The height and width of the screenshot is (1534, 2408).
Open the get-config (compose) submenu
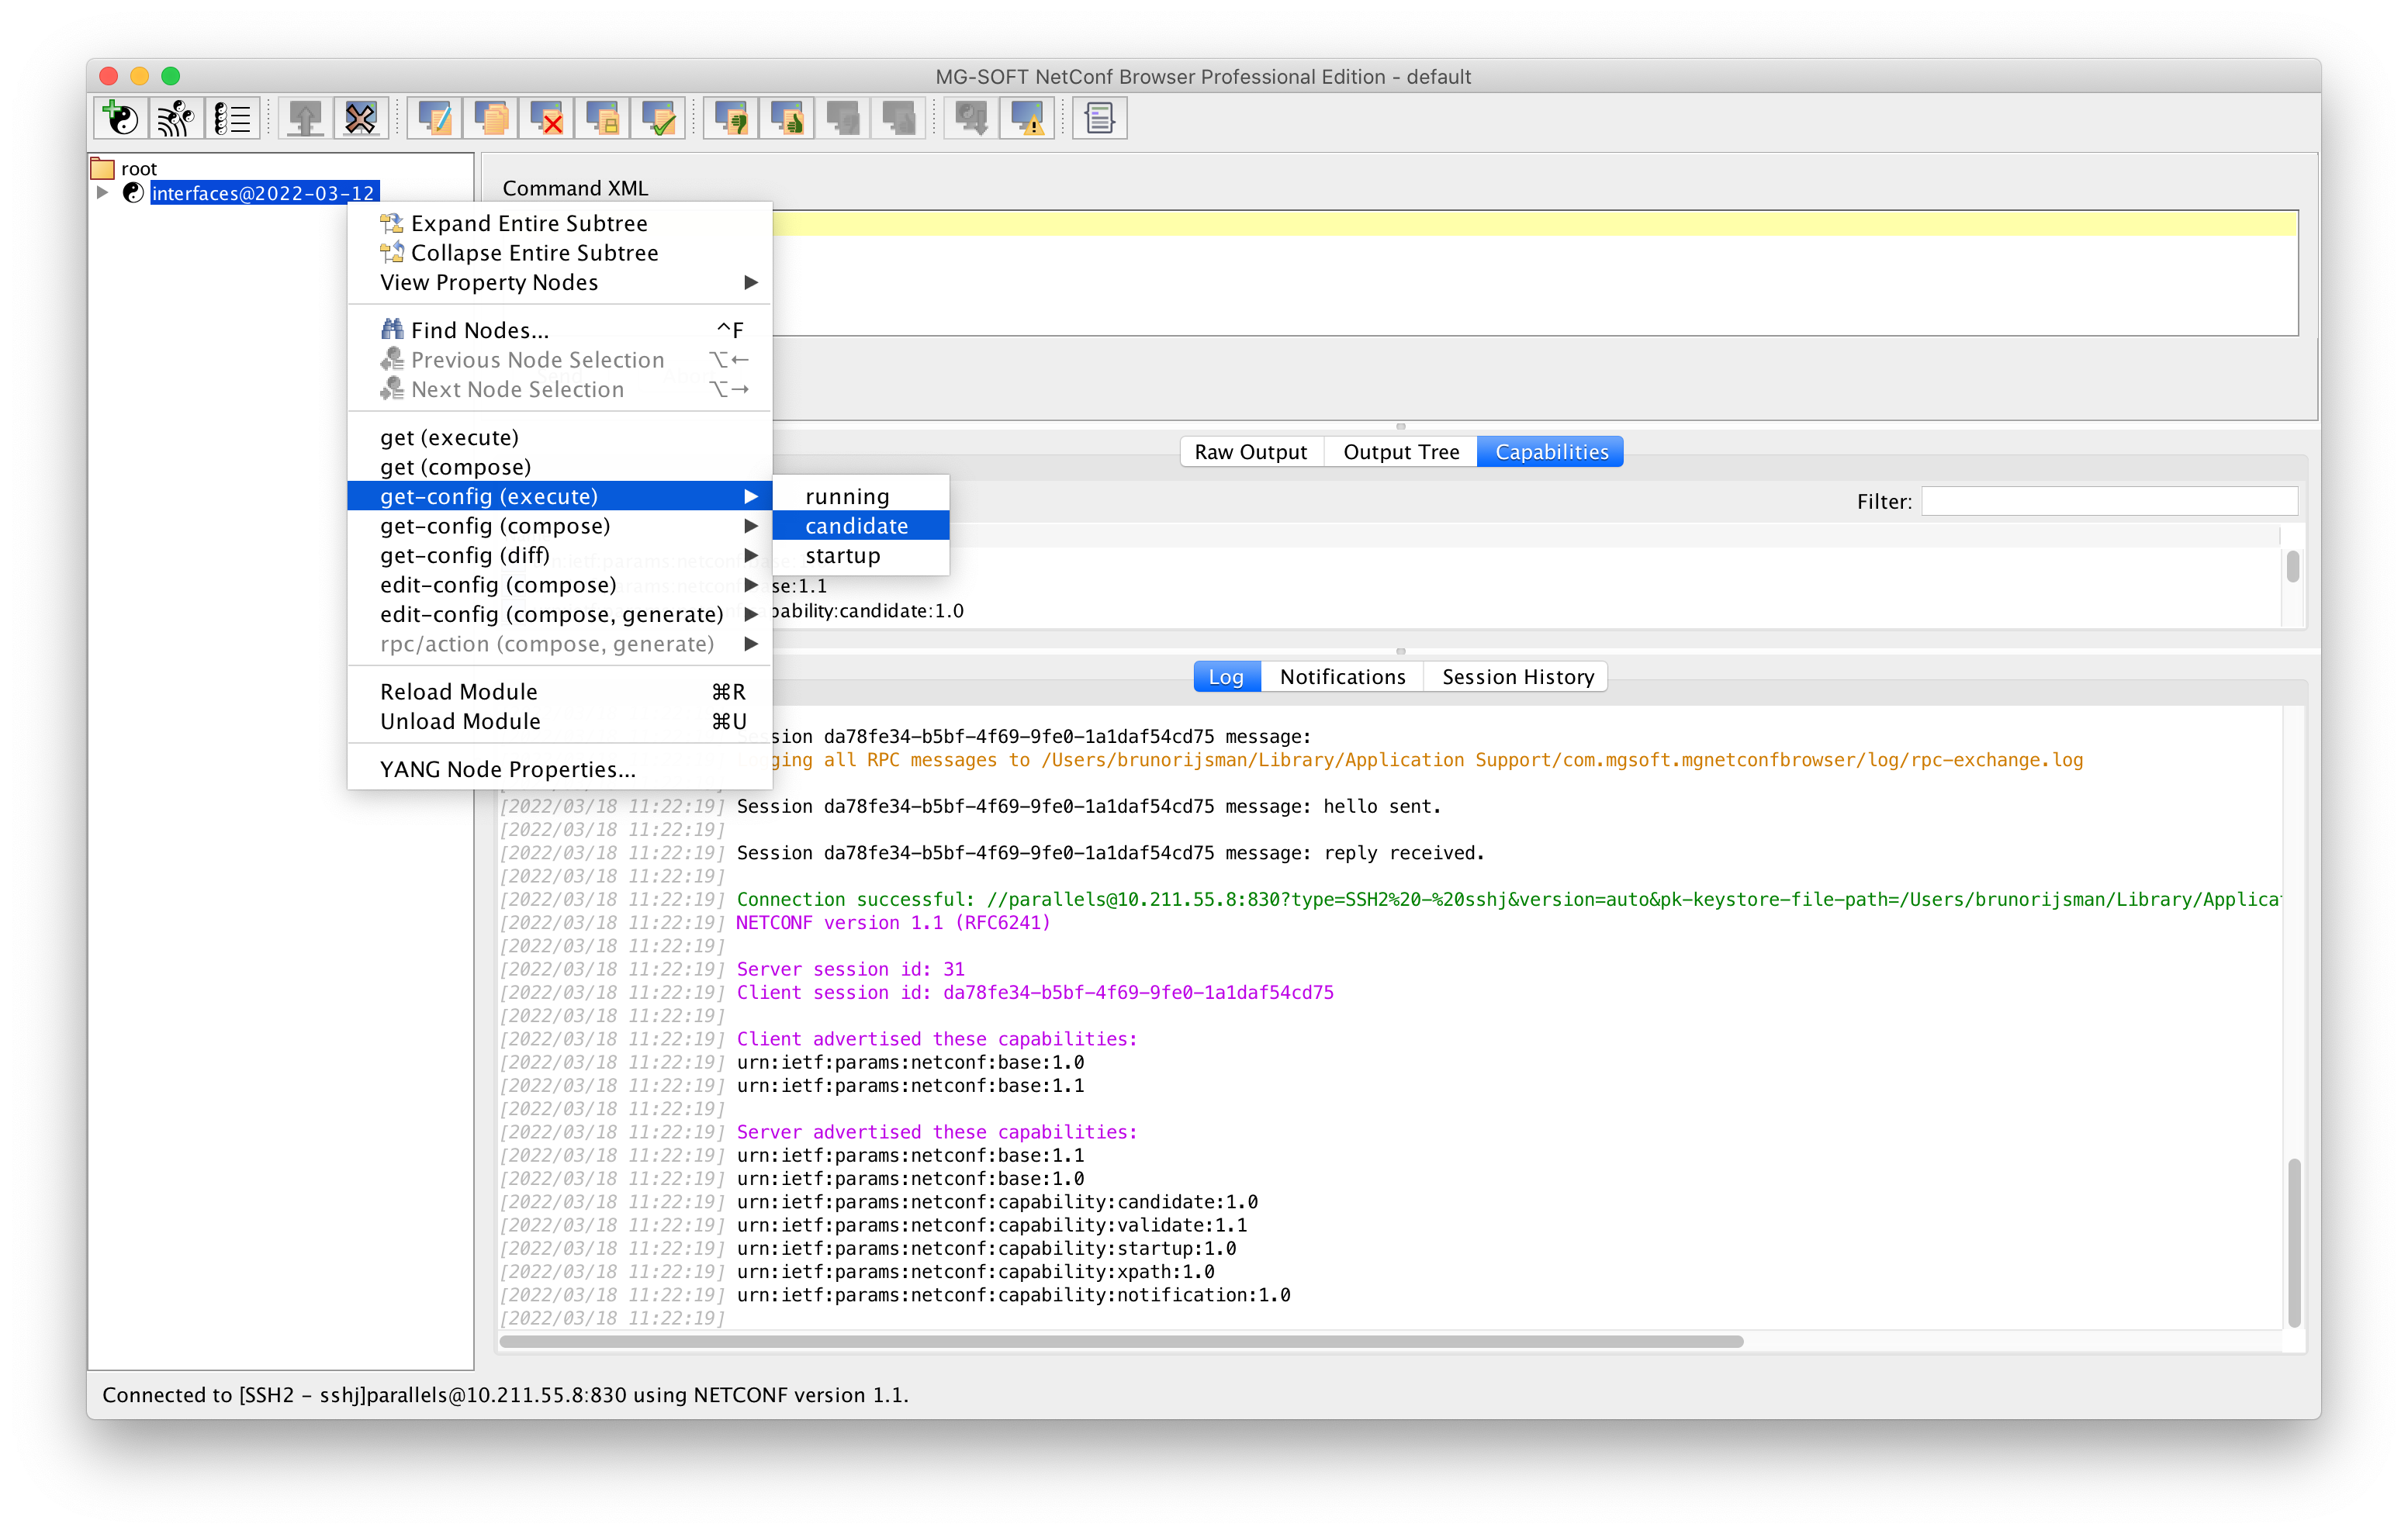[x=495, y=526]
